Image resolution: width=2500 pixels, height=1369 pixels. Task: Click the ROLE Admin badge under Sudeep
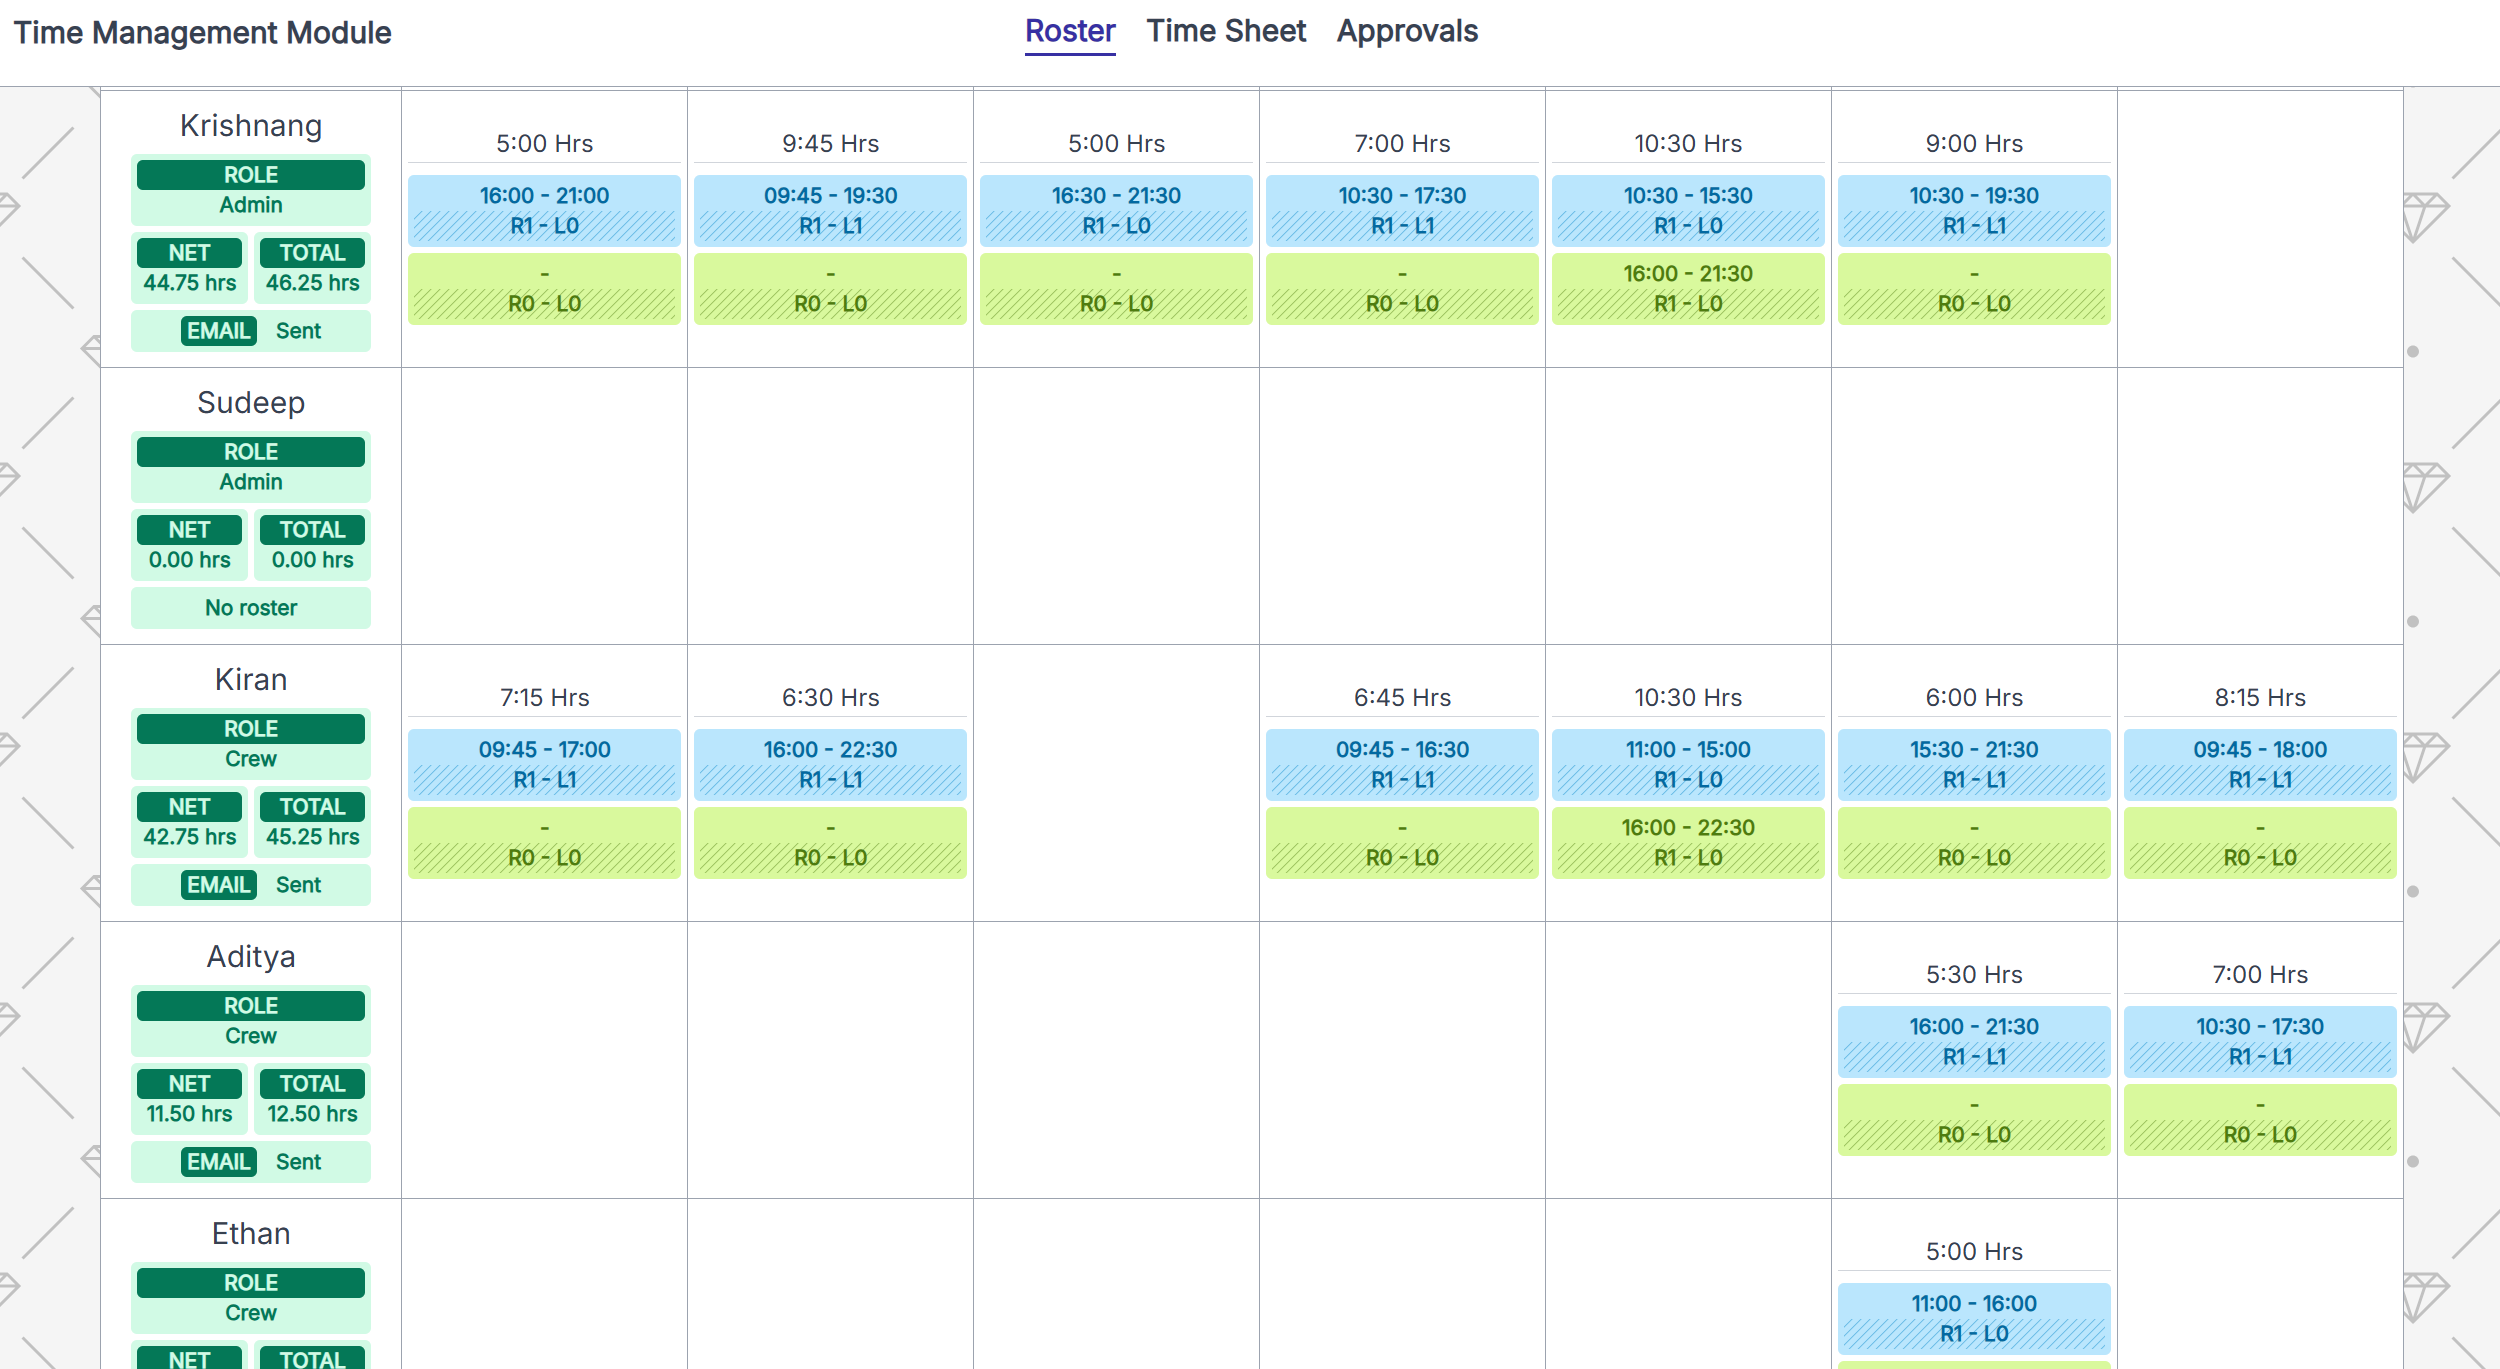point(250,466)
